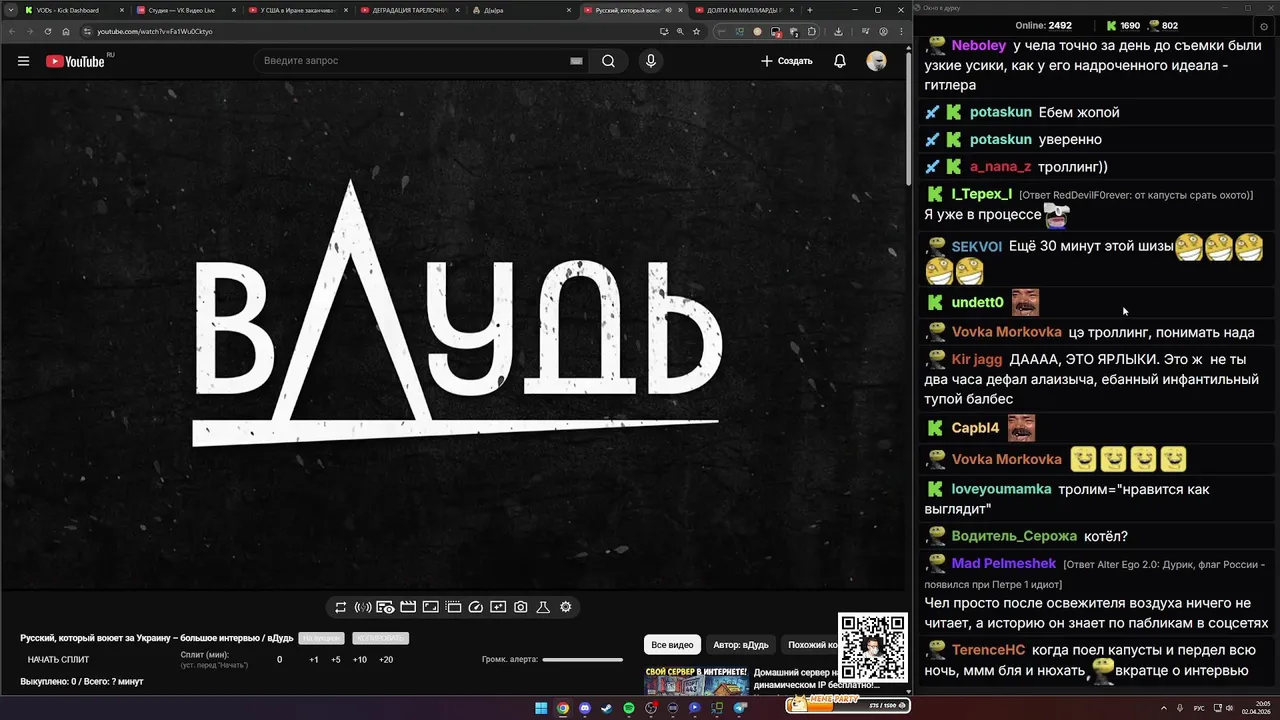Screen dimensions: 1280x720
Task: Add +10 minutes to split
Action: coord(360,660)
